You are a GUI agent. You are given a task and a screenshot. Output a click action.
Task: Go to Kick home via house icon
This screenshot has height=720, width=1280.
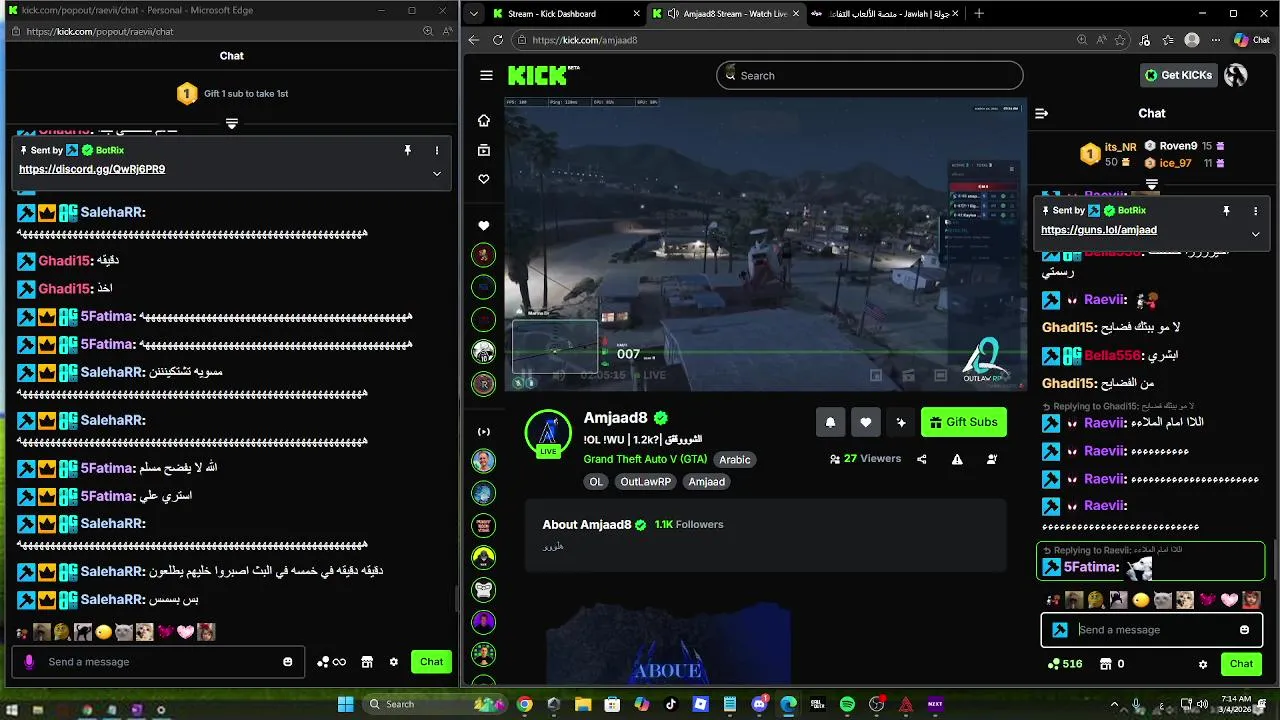coord(484,120)
